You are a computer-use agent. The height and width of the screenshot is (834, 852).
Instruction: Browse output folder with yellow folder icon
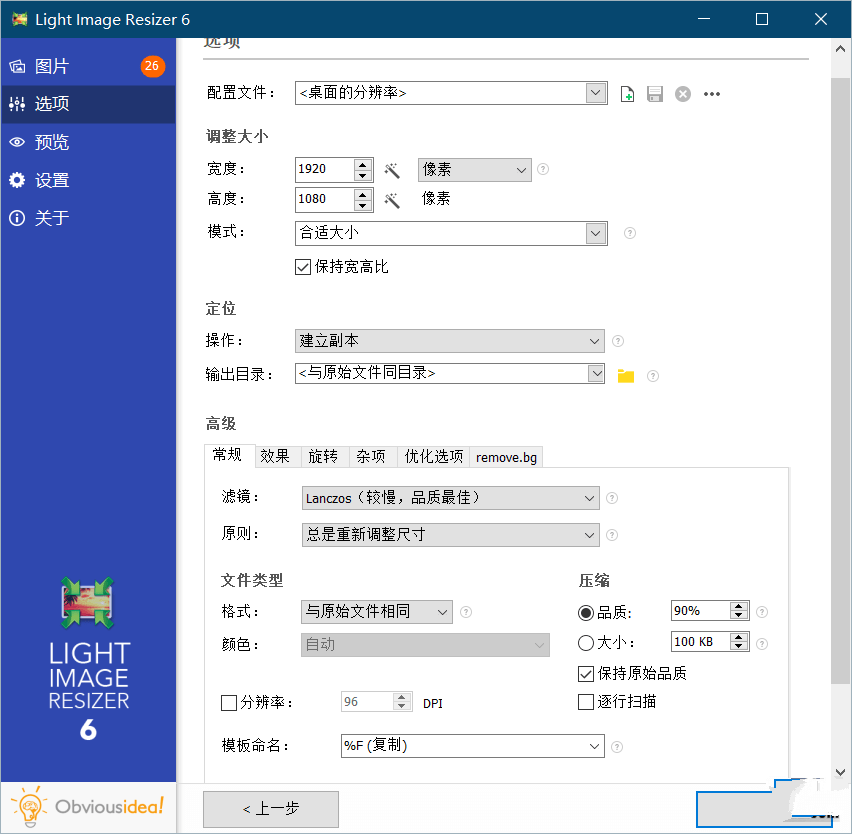[626, 376]
